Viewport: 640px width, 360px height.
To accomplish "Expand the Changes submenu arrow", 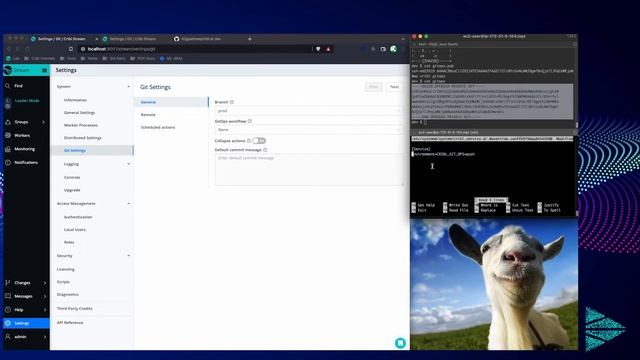I will pos(44,282).
